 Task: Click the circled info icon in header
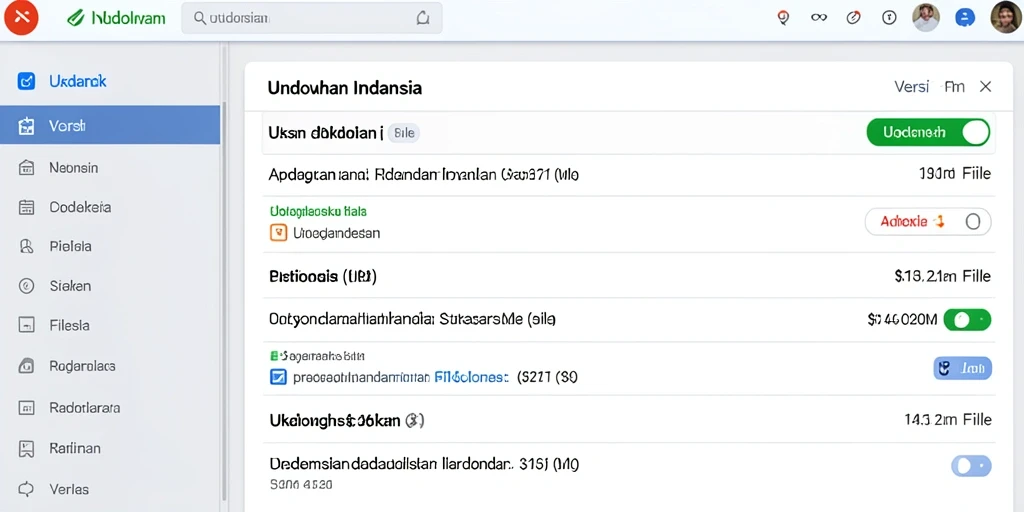coord(889,18)
